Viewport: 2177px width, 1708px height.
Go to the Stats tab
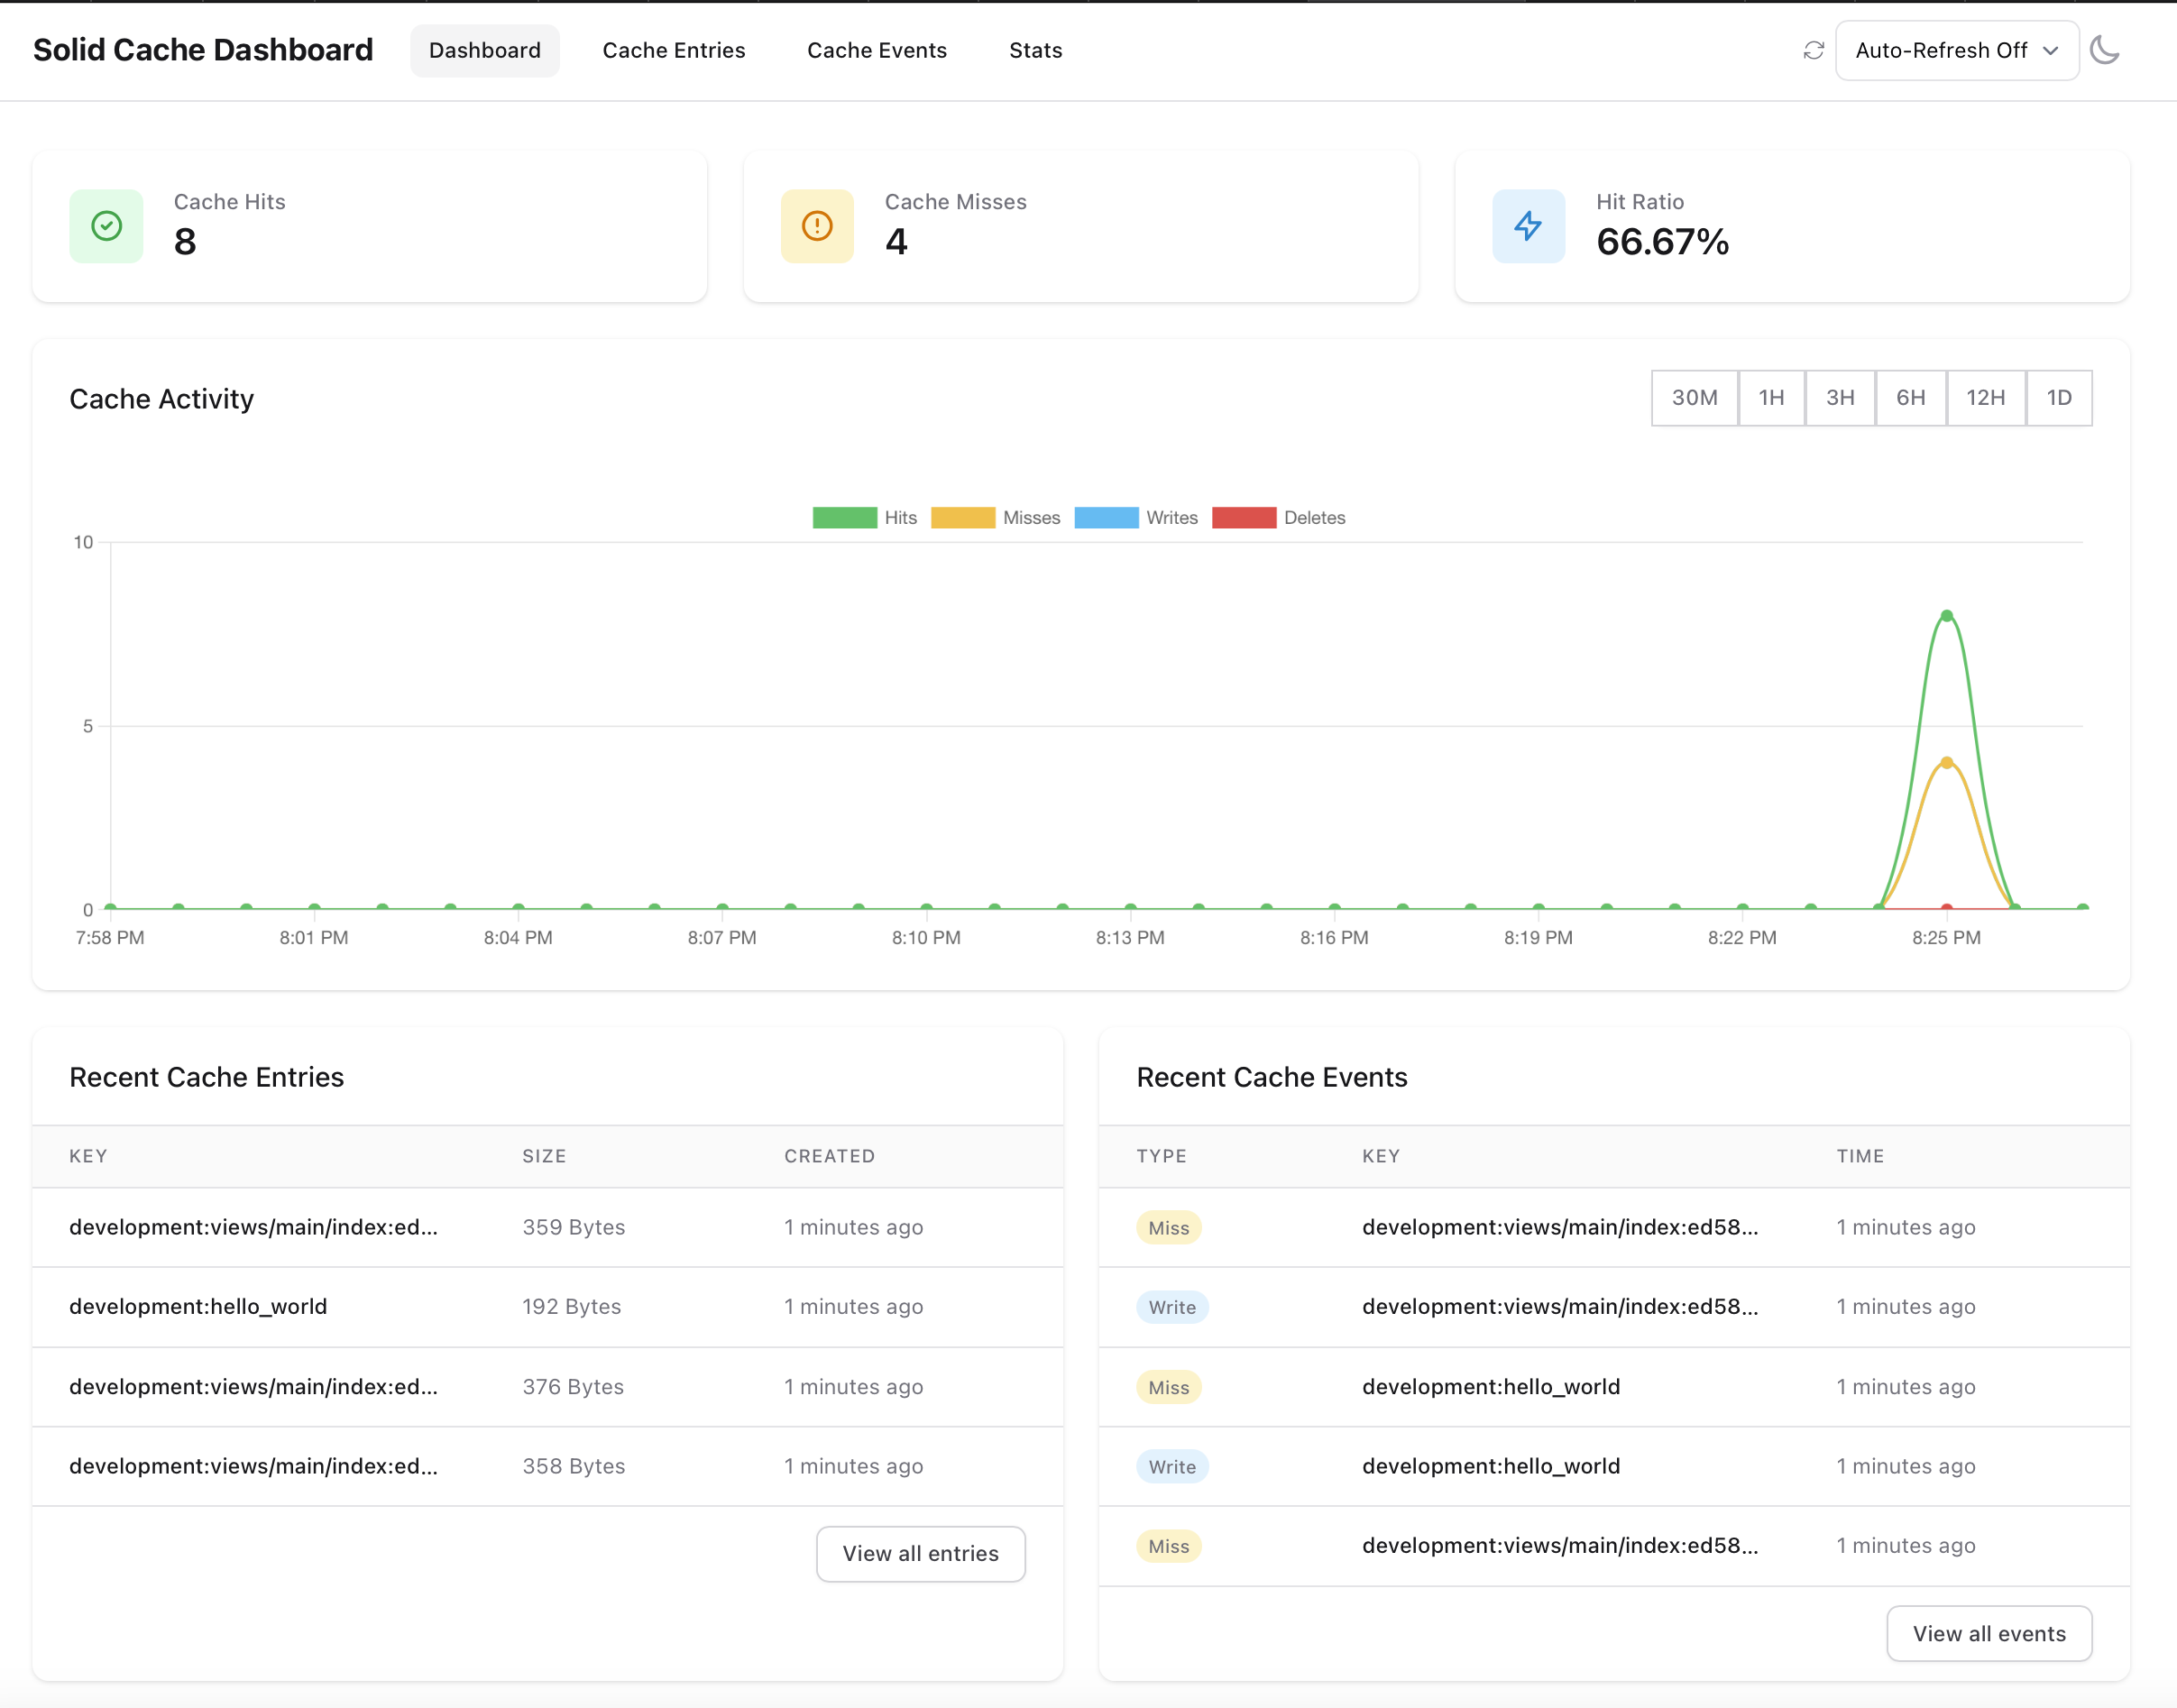point(1035,50)
